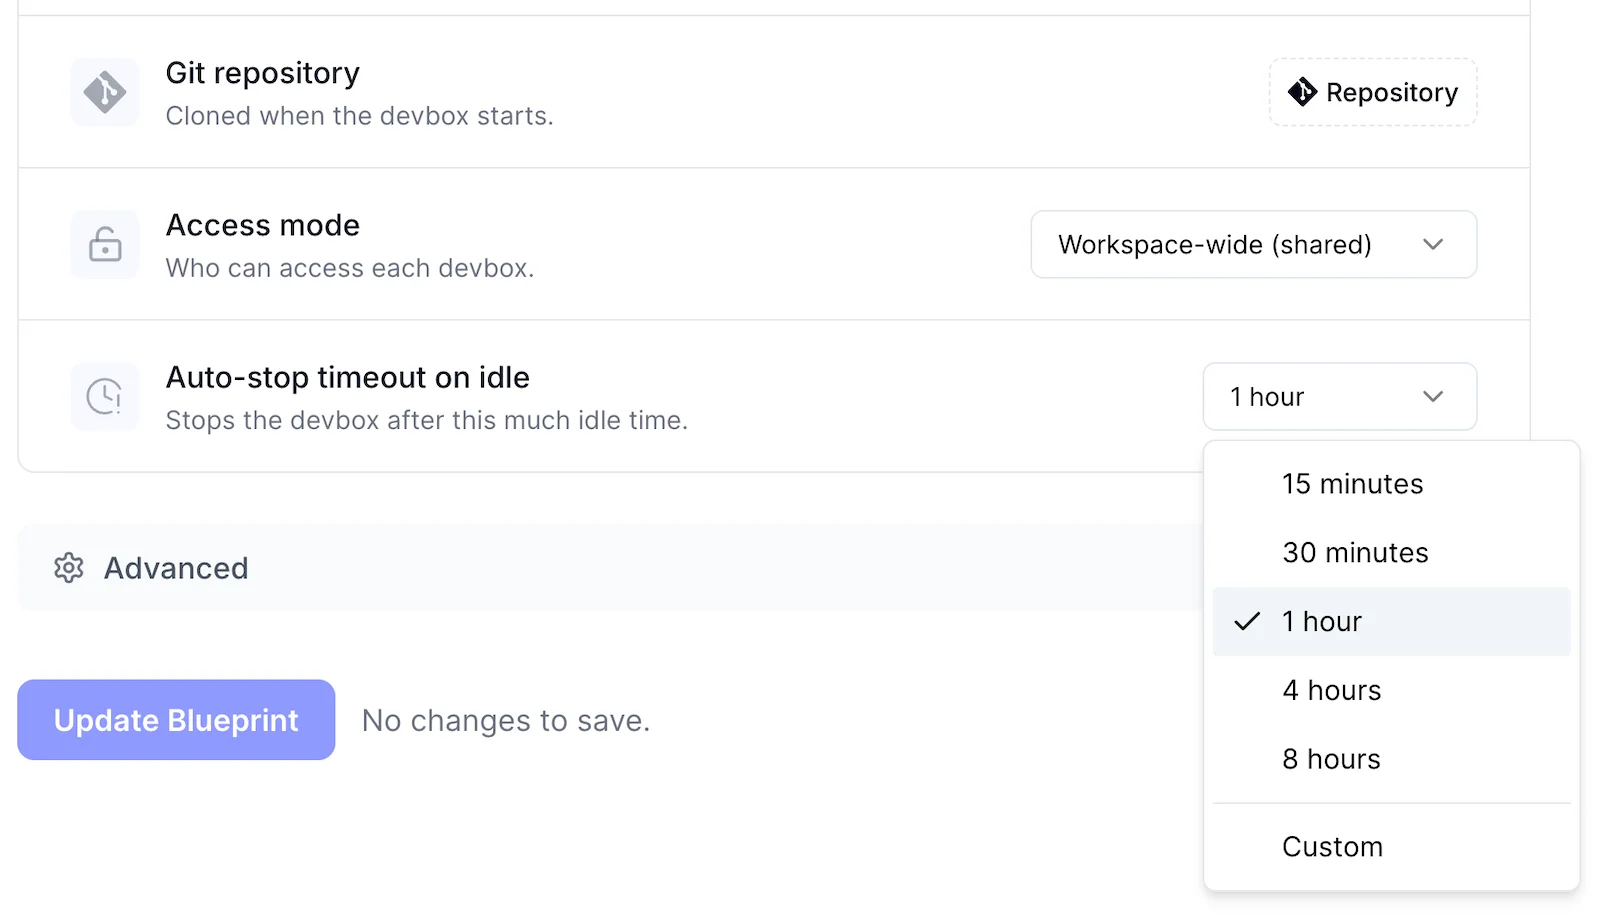The height and width of the screenshot is (915, 1600).
Task: Click the Git repository heading text
Action: (262, 73)
